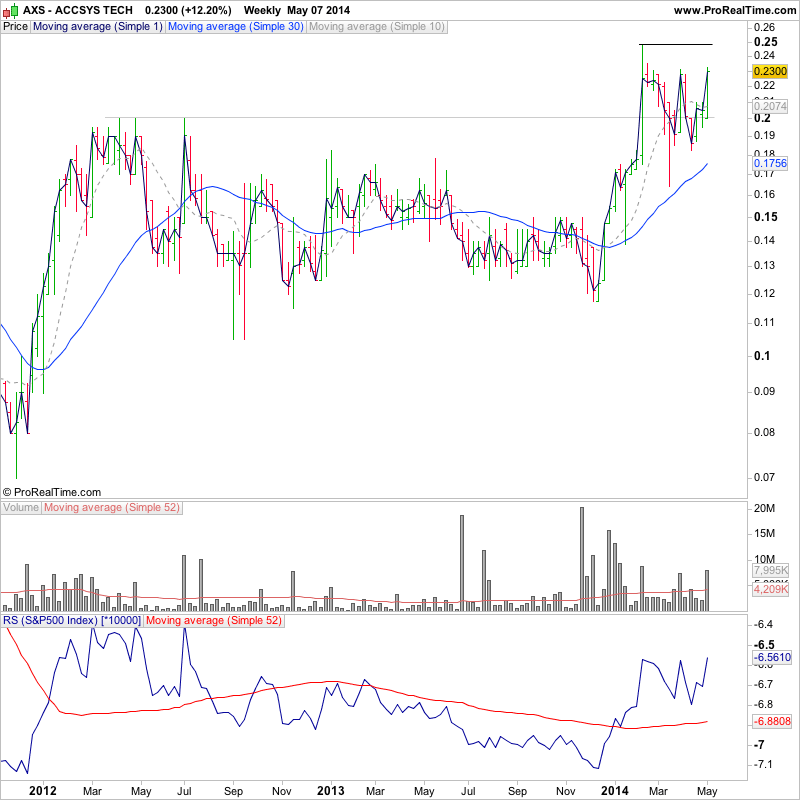Click the current price tag 0.2300

coord(770,71)
